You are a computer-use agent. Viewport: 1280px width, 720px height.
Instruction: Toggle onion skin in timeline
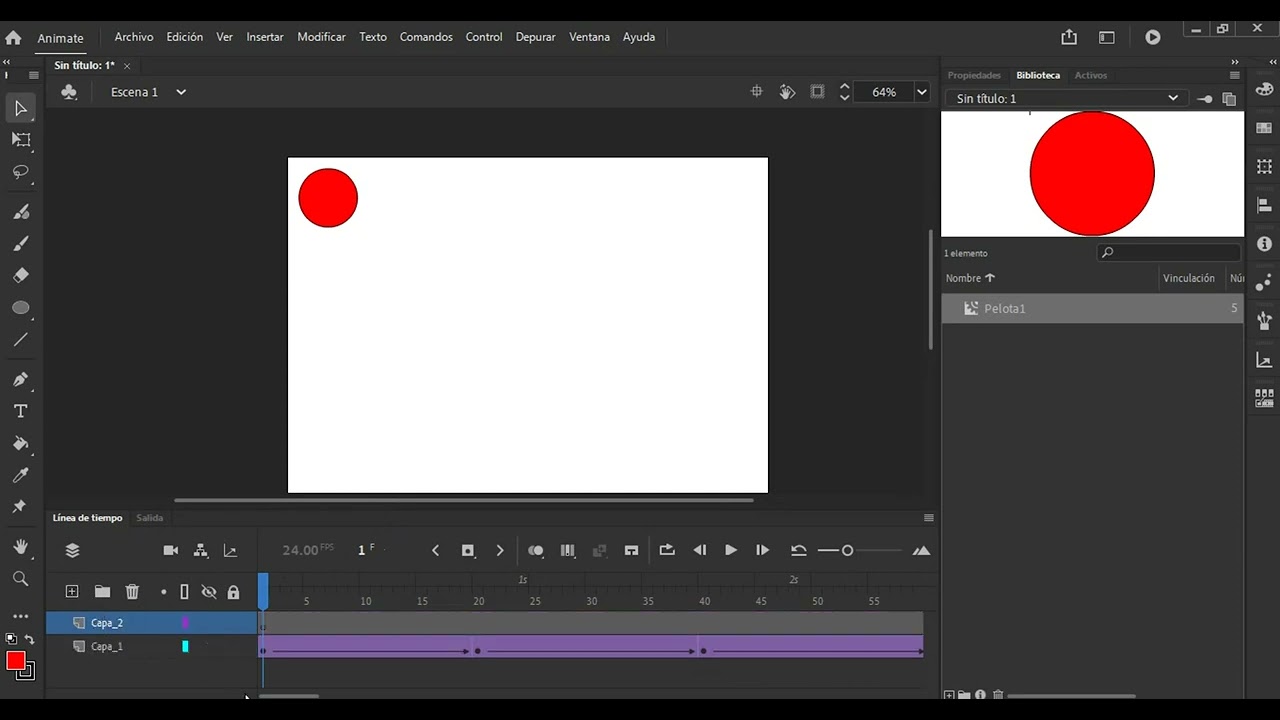(536, 550)
